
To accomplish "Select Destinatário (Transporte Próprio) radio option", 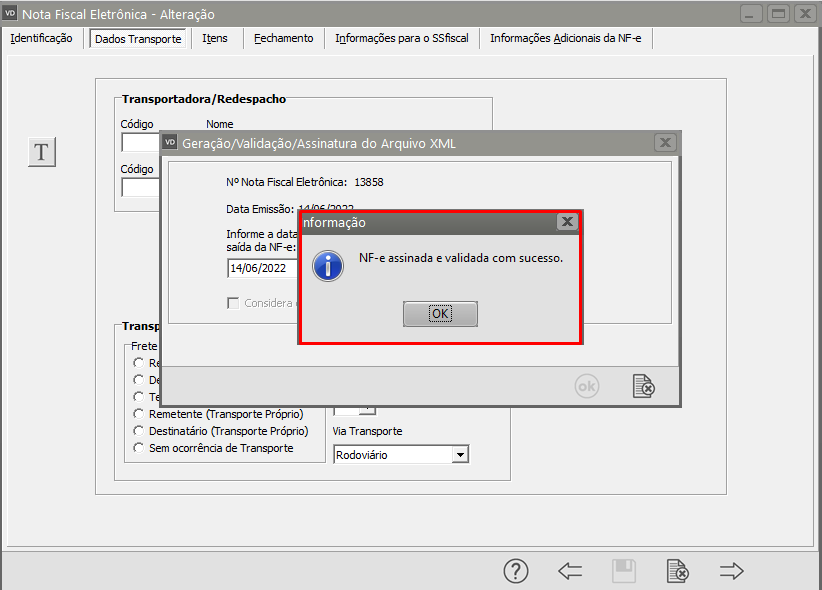I will click(x=139, y=431).
